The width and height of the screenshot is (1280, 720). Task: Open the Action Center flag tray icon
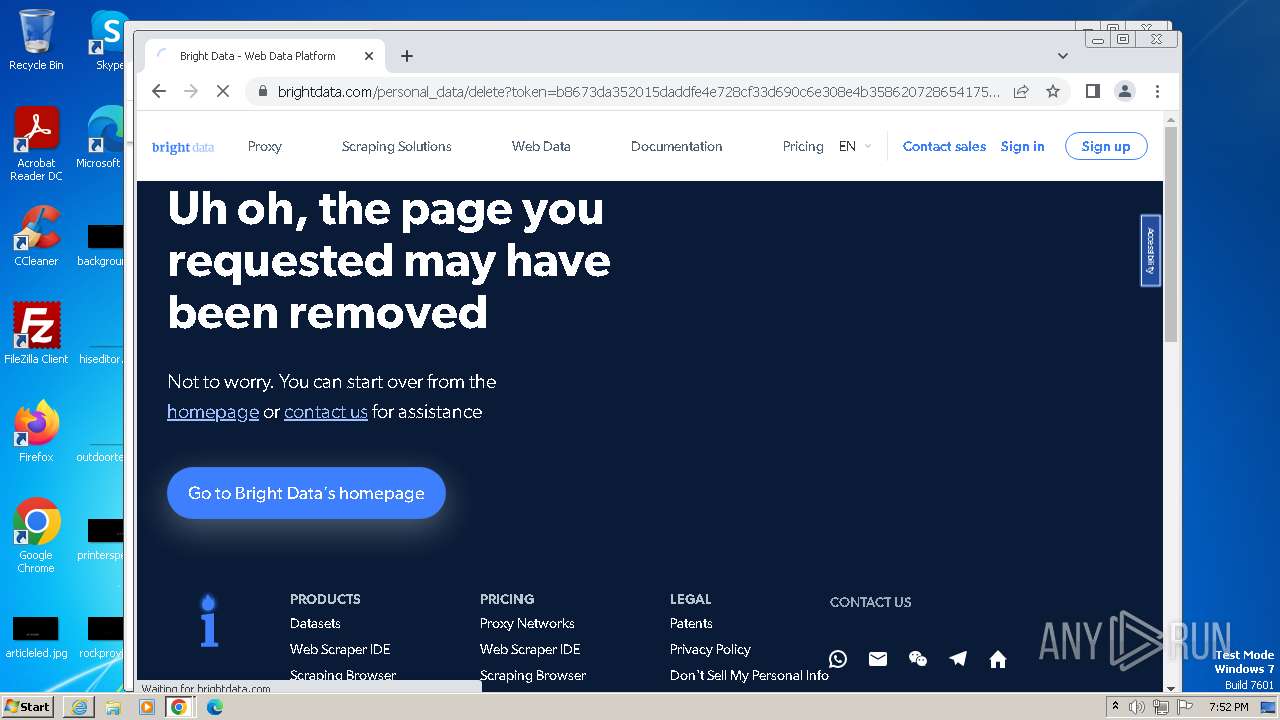click(x=1185, y=707)
